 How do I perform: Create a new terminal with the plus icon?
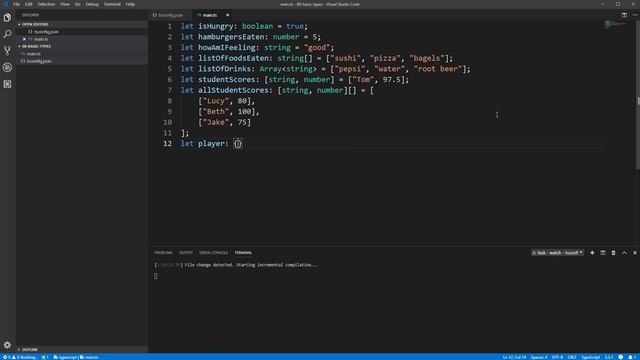(x=592, y=253)
